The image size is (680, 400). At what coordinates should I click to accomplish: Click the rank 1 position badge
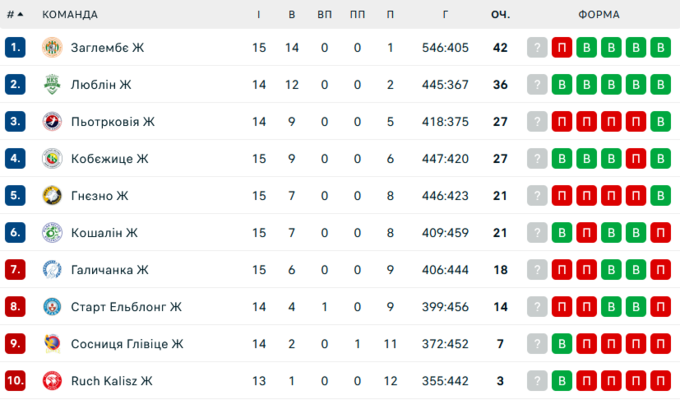(14, 48)
